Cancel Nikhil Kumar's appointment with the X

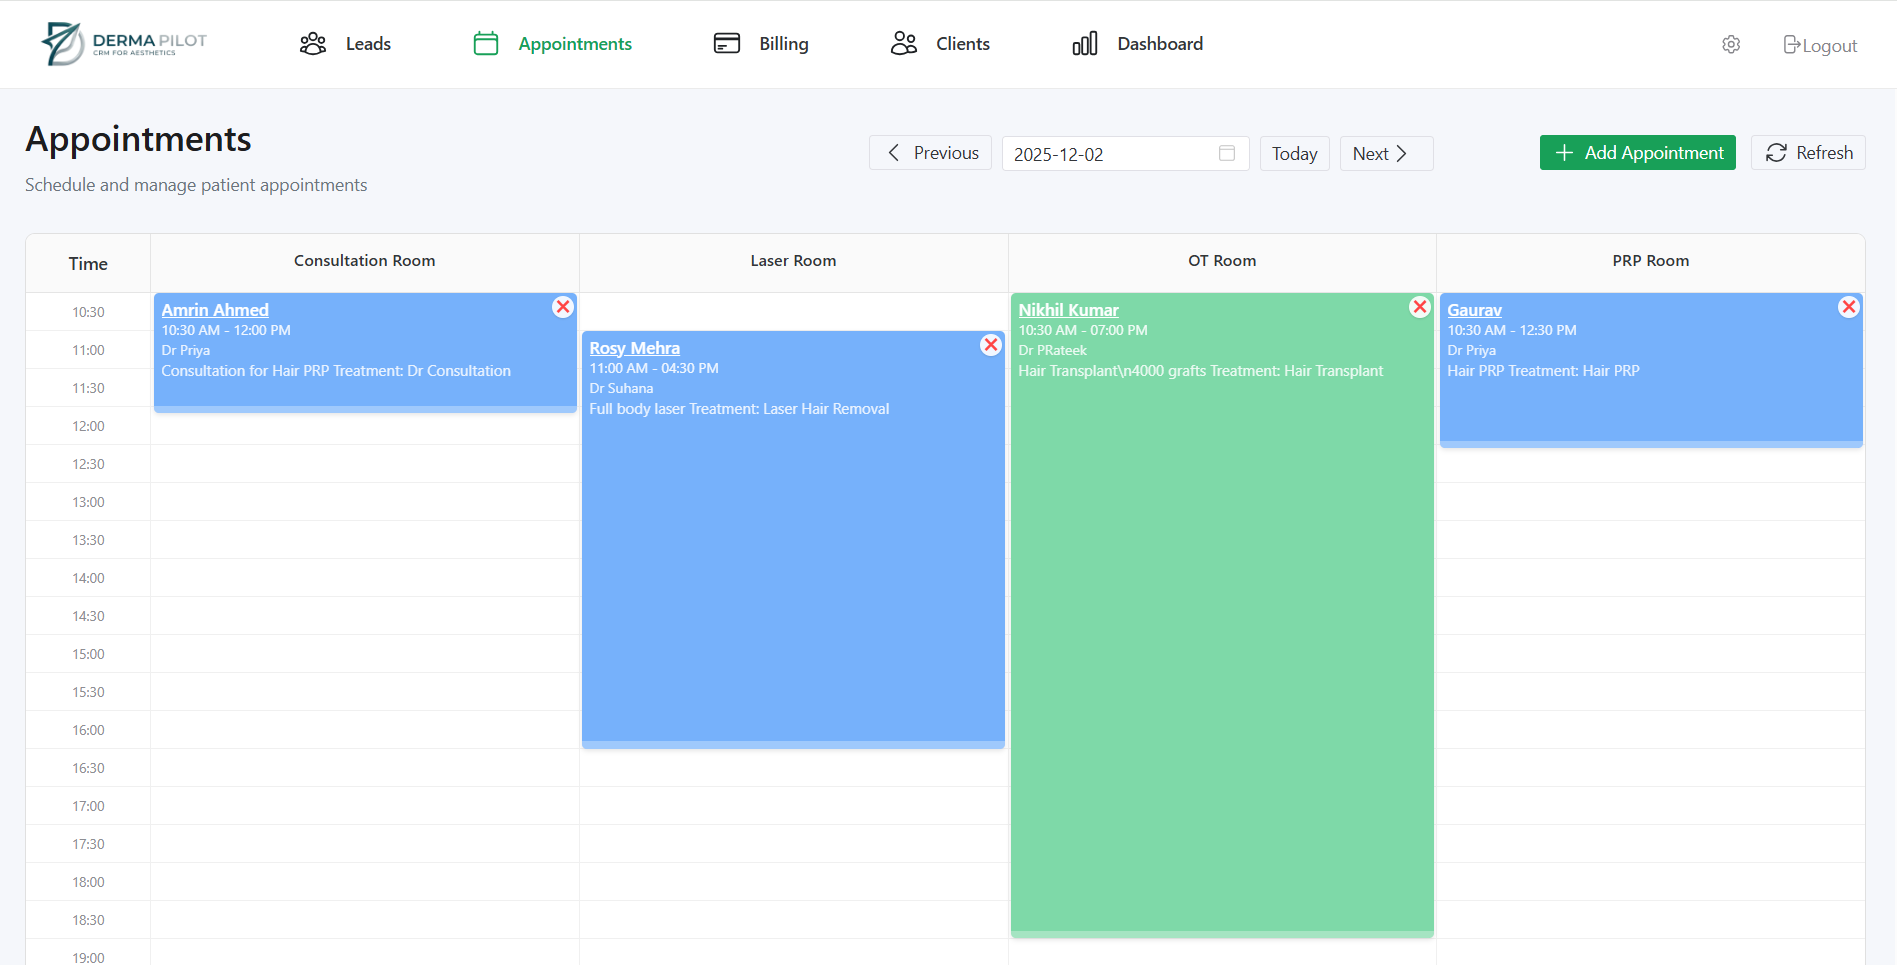click(1420, 307)
